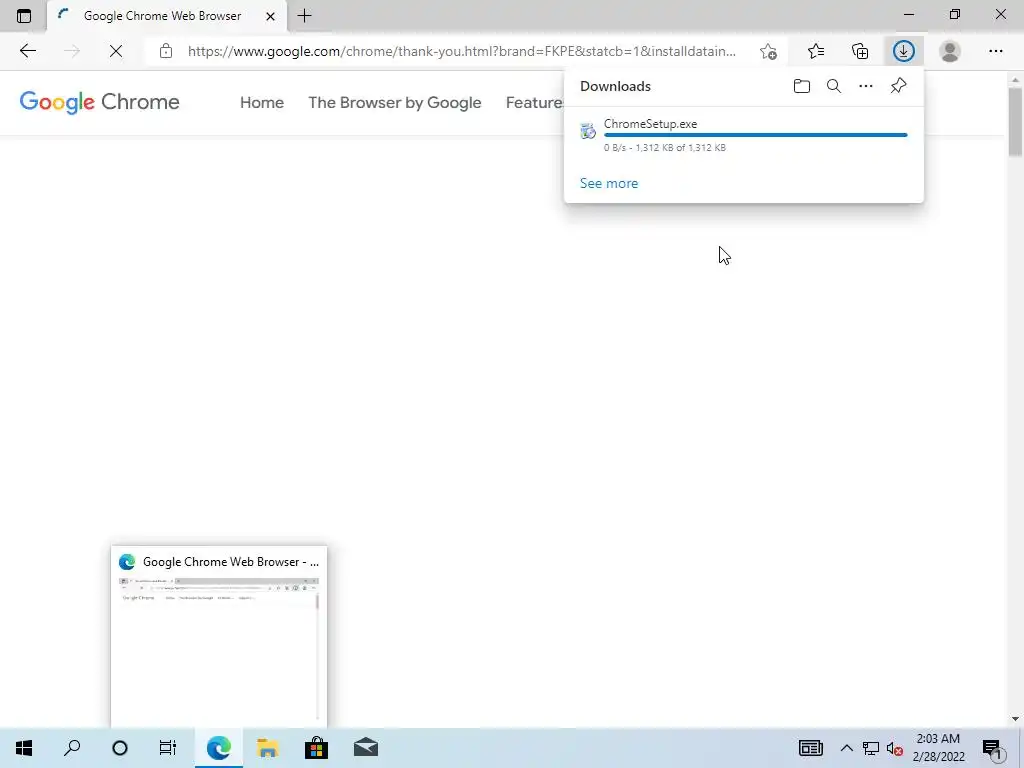This screenshot has height=768, width=1024.
Task: Open Cortana from the taskbar
Action: click(120, 748)
